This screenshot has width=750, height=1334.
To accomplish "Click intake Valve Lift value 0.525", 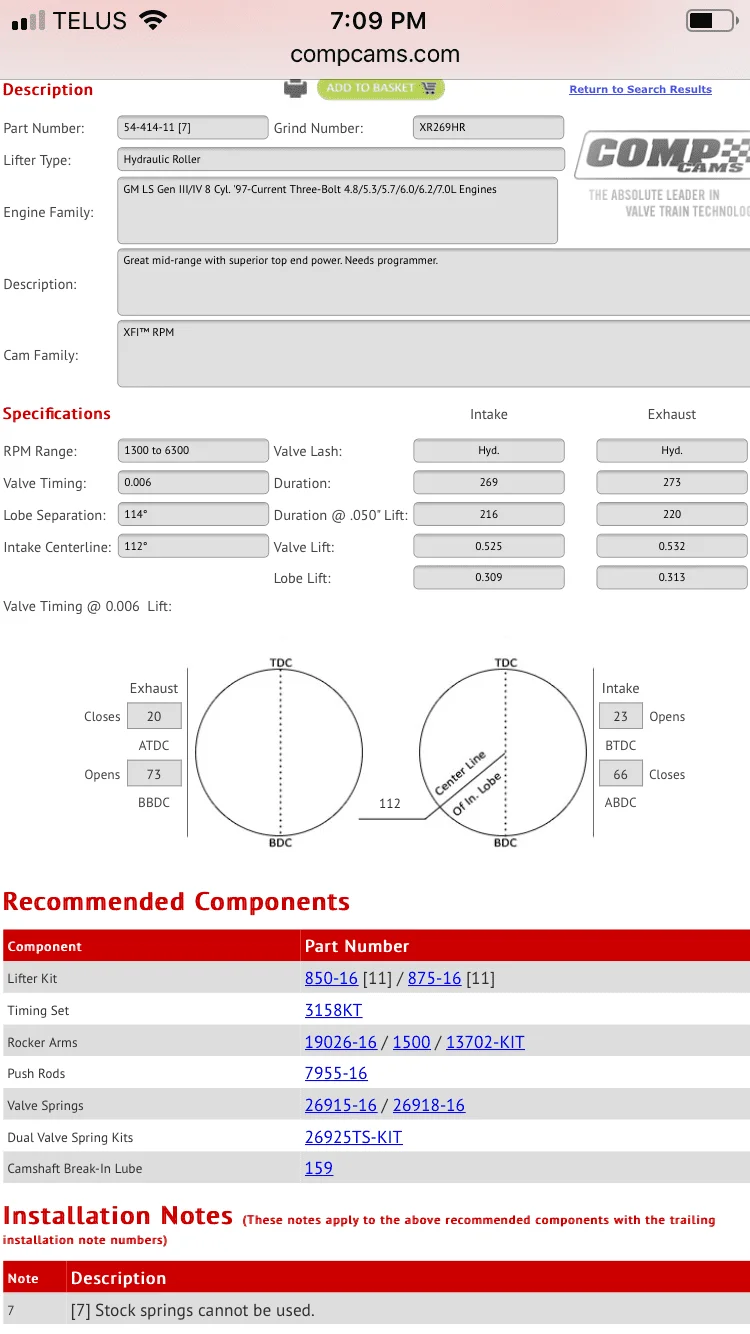I will [x=488, y=546].
